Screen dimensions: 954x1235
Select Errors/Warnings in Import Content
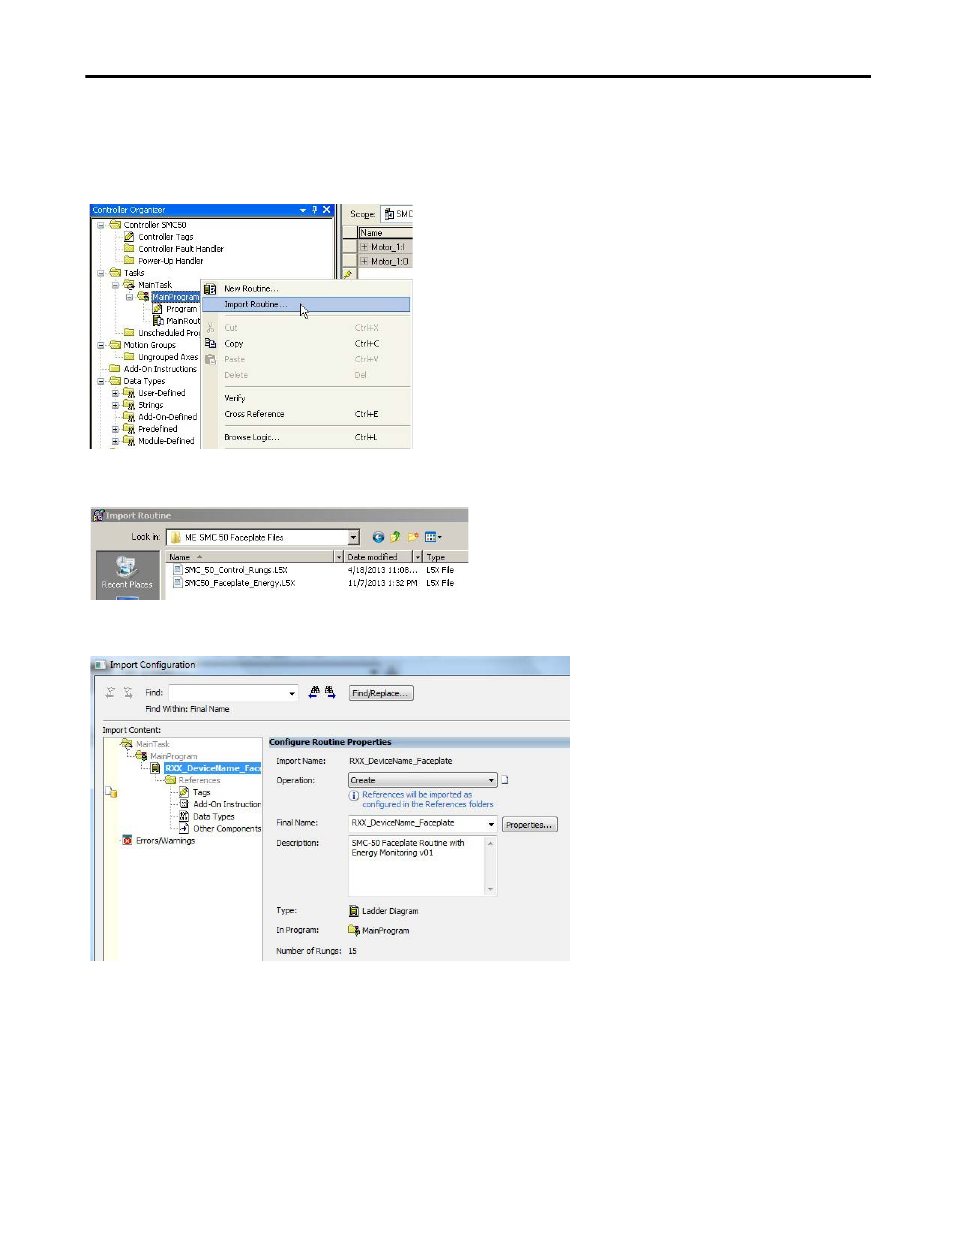click(166, 841)
